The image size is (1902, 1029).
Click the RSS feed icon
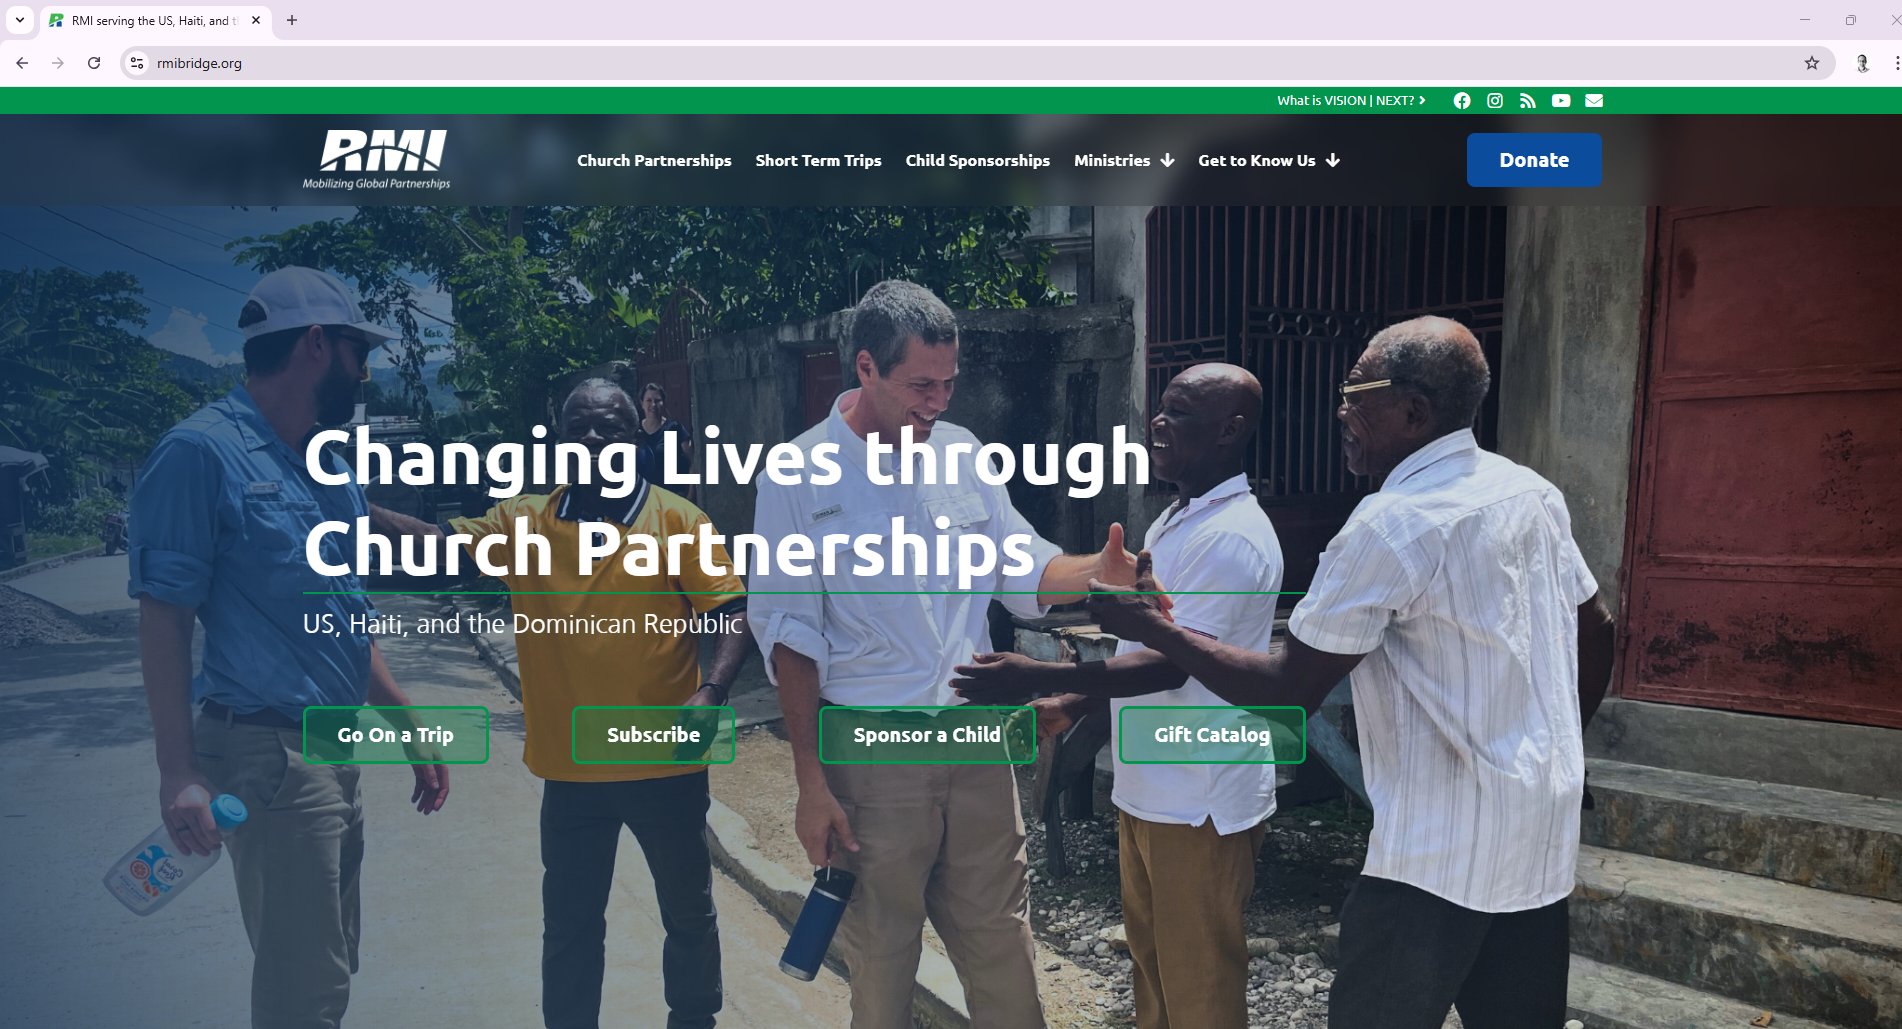[x=1527, y=100]
